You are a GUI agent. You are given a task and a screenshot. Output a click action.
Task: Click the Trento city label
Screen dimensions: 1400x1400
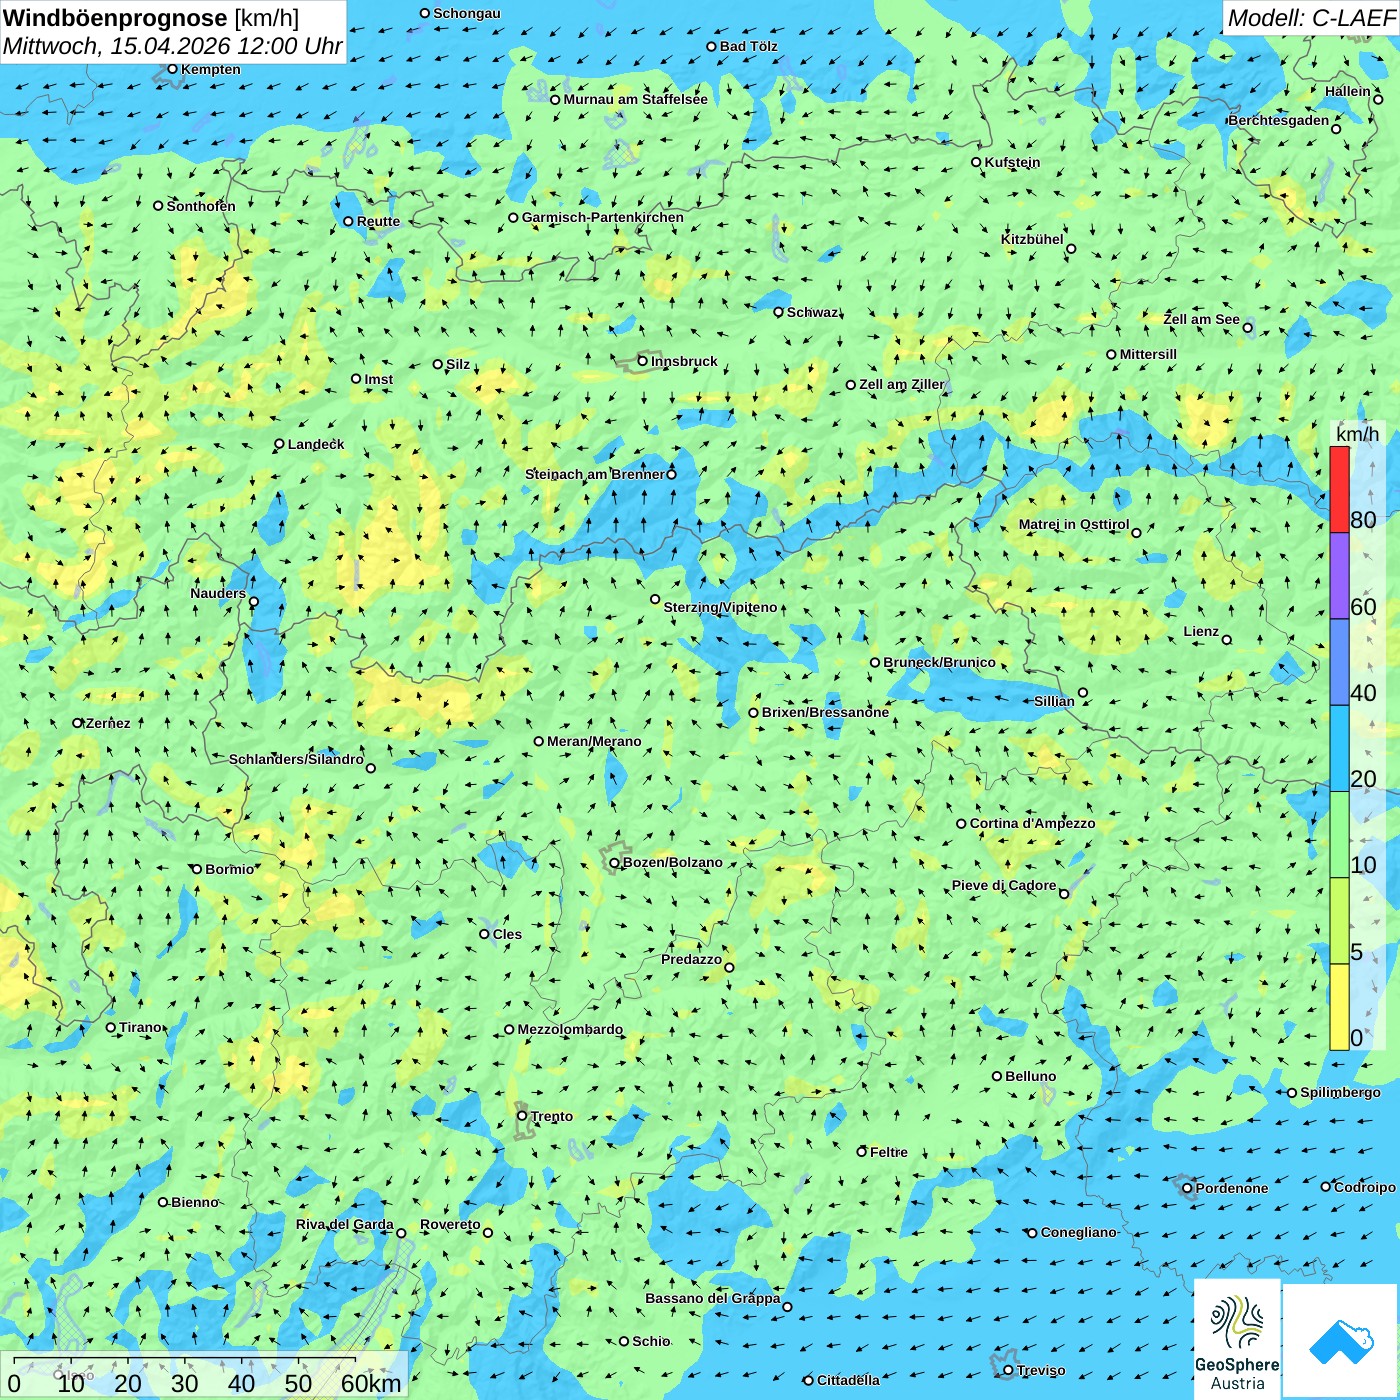pyautogui.click(x=552, y=1116)
